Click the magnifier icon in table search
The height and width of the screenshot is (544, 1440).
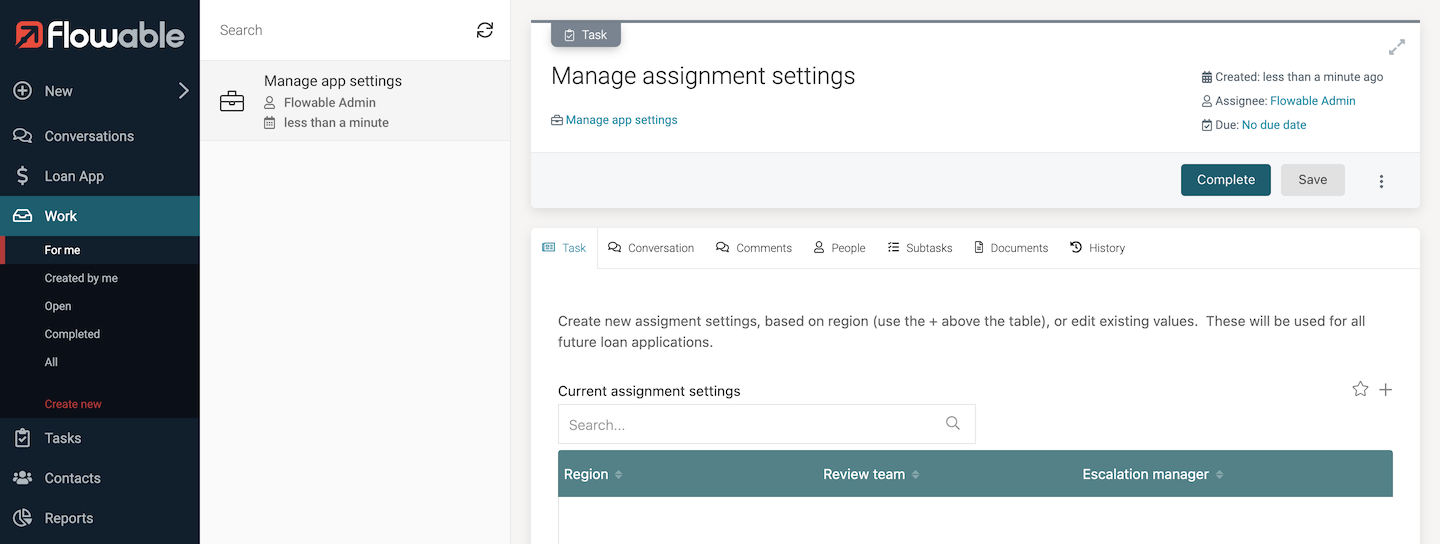tap(953, 424)
